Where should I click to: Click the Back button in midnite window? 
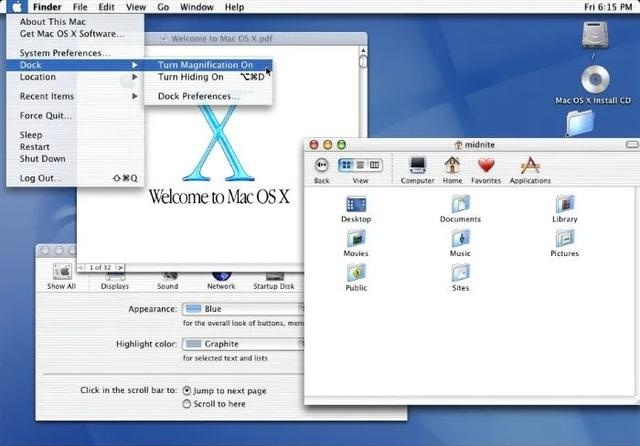pyautogui.click(x=322, y=165)
